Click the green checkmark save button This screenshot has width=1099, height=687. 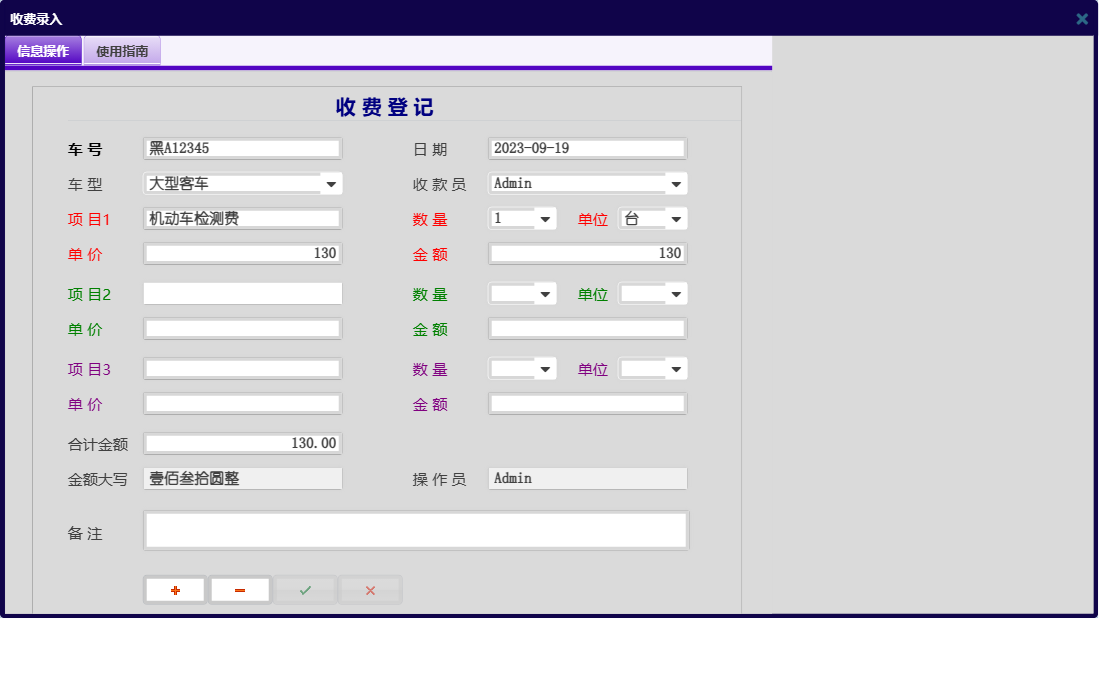[305, 590]
